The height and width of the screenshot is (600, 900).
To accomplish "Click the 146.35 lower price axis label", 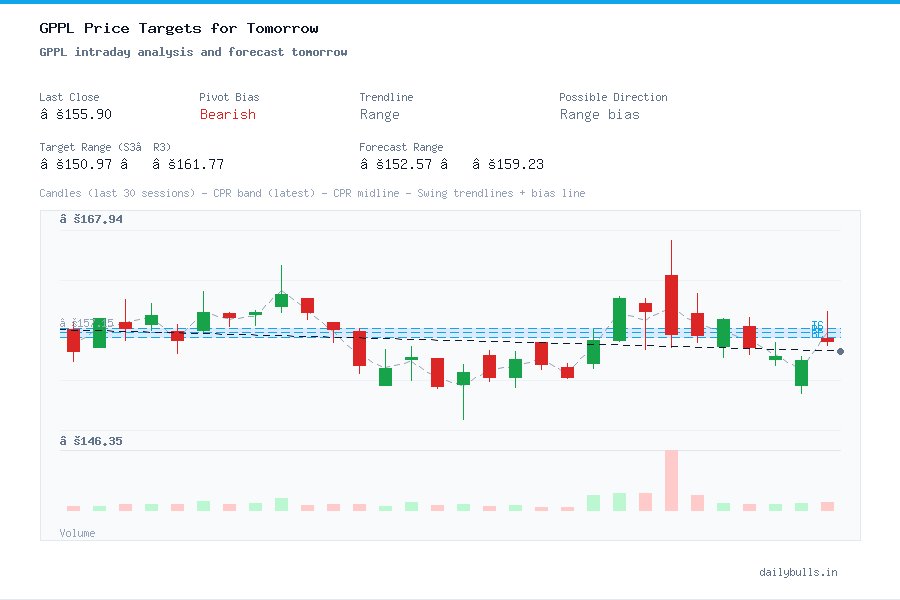I will [91, 441].
